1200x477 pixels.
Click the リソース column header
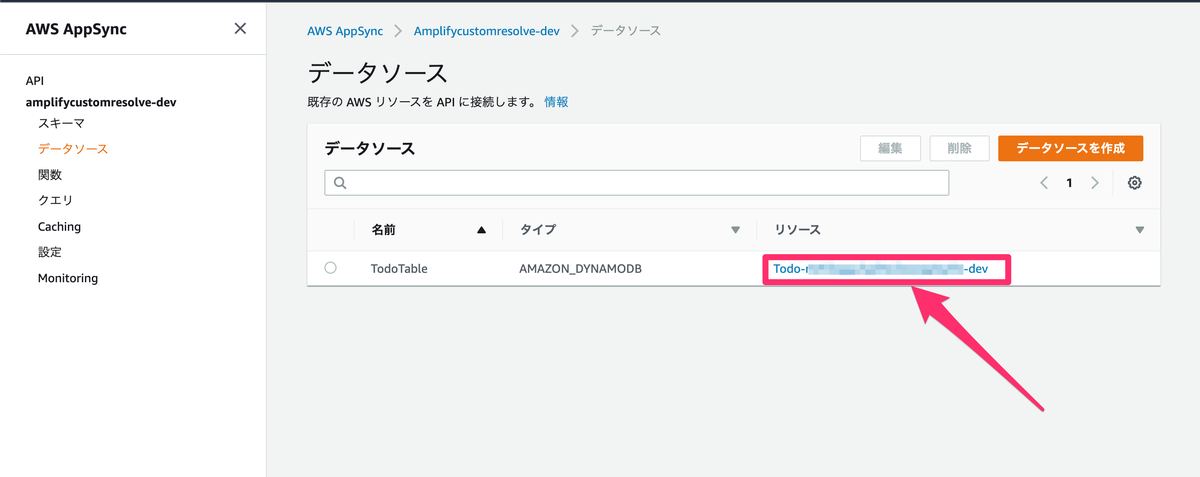798,230
